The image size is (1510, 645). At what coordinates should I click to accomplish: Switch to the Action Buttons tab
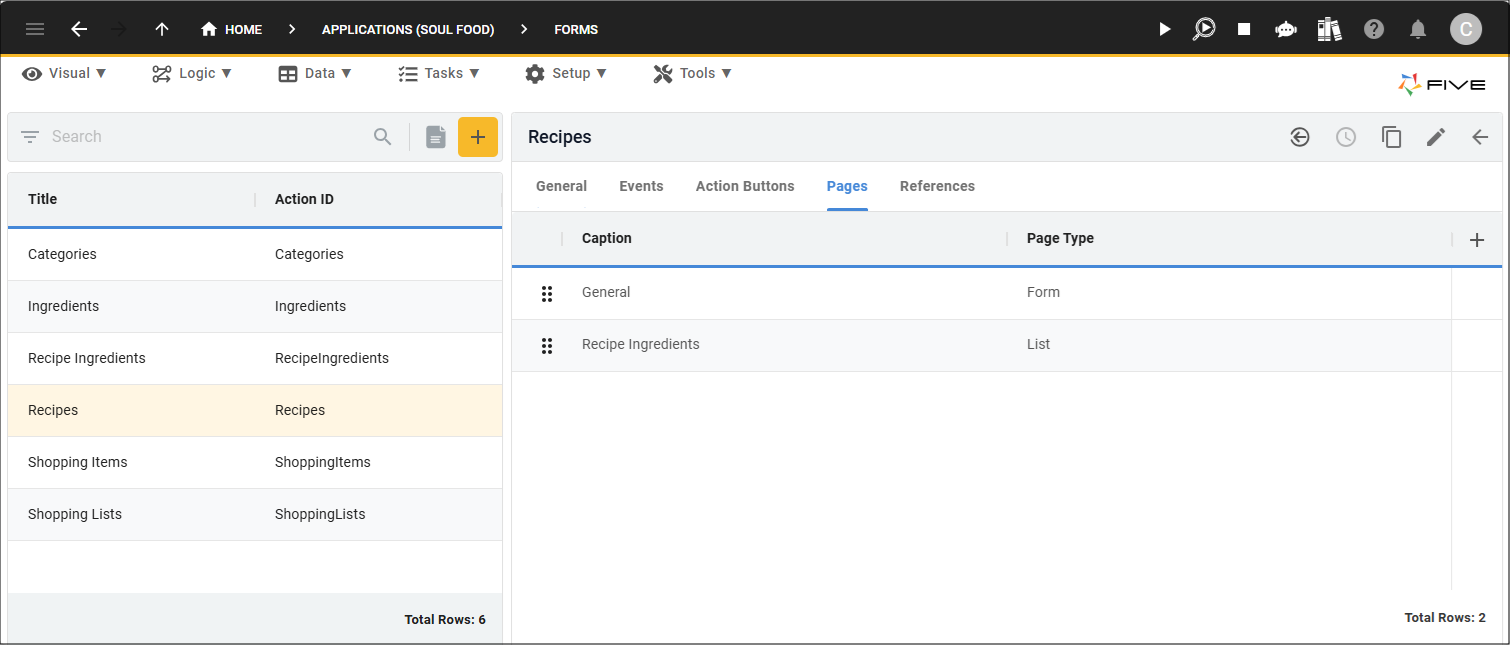point(744,186)
